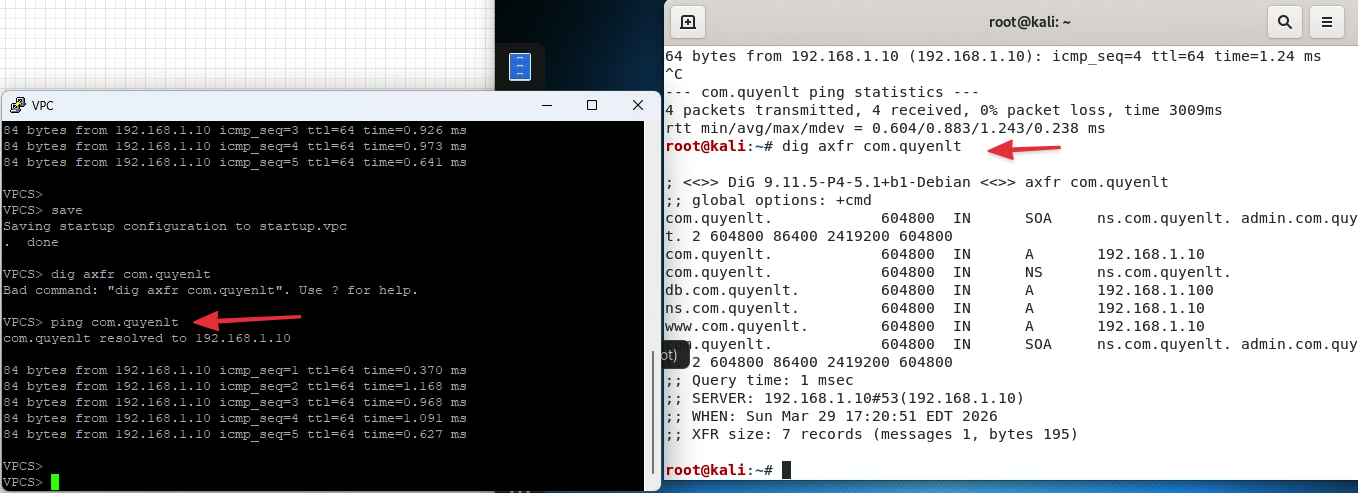This screenshot has width=1358, height=493.
Task: Click the green cursor at the VPCS prompt
Action: pyautogui.click(x=55, y=482)
